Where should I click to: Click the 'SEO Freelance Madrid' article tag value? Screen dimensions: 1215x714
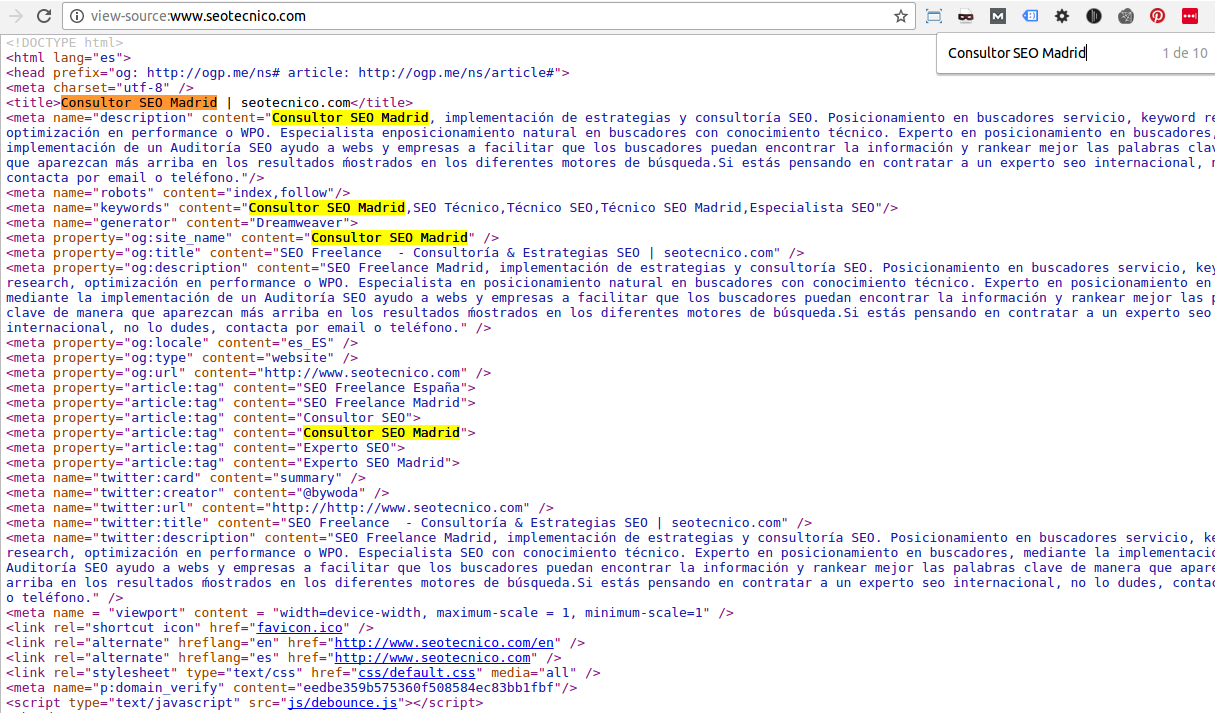382,403
